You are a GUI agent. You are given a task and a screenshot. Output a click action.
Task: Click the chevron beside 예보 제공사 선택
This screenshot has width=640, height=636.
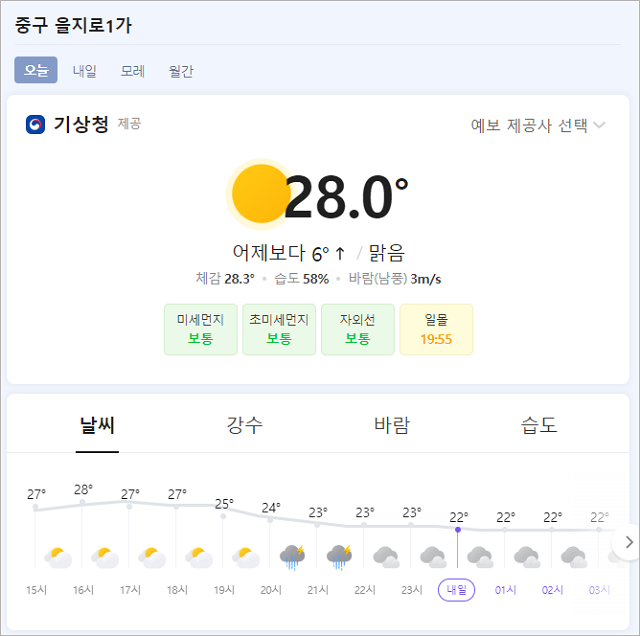pyautogui.click(x=599, y=125)
